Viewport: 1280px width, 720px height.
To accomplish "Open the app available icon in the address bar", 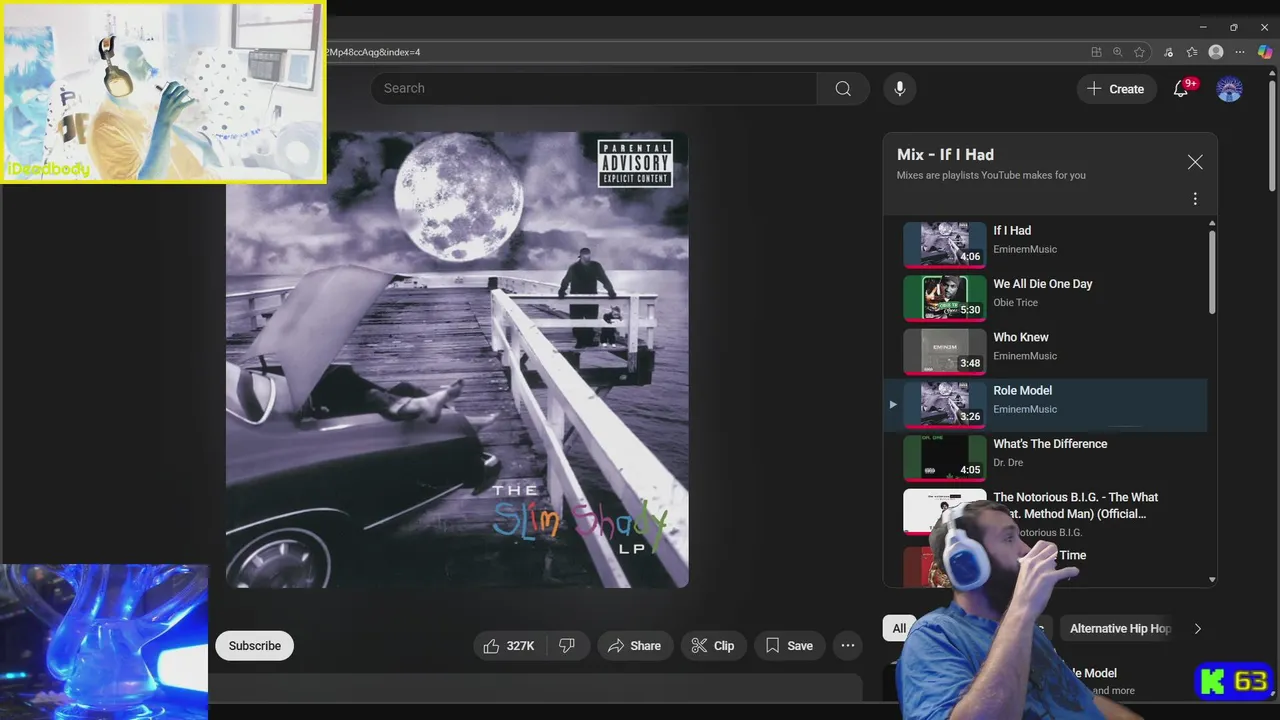I will (x=1097, y=52).
